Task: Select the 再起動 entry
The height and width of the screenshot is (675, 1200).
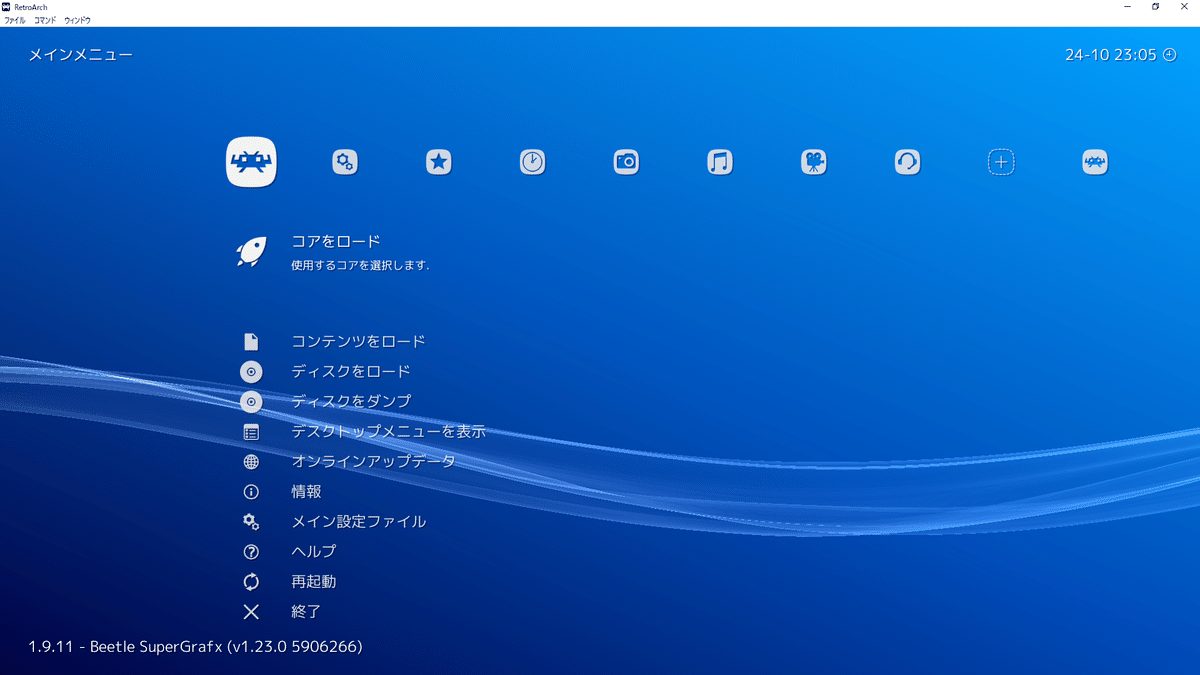Action: [313, 582]
